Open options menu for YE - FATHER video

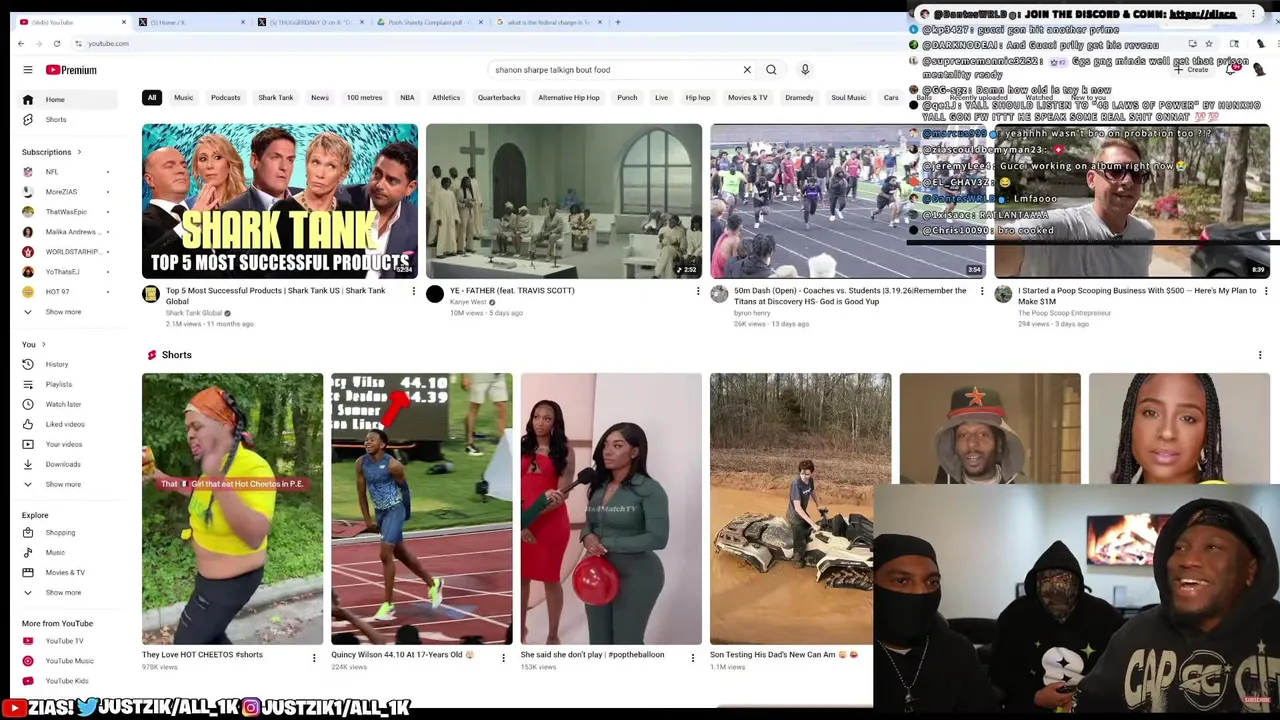pyautogui.click(x=698, y=291)
